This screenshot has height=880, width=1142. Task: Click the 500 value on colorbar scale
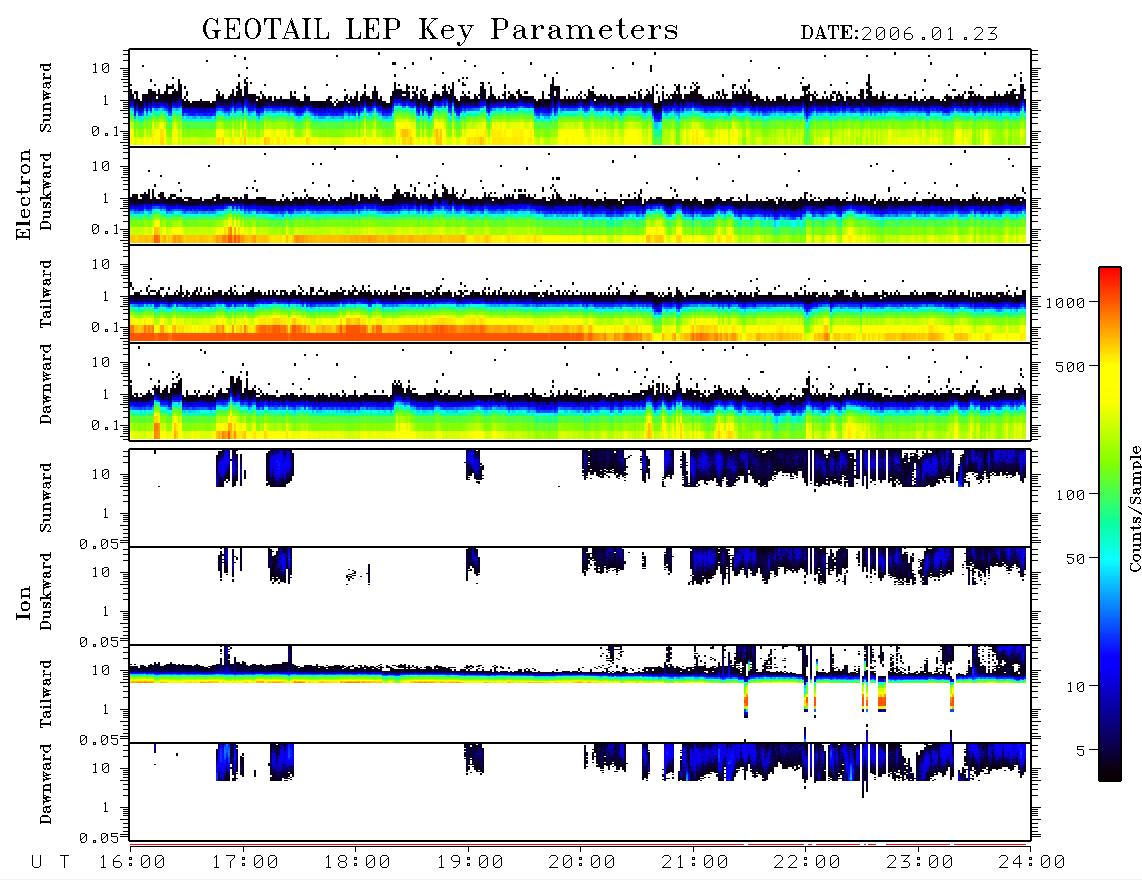(1070, 366)
